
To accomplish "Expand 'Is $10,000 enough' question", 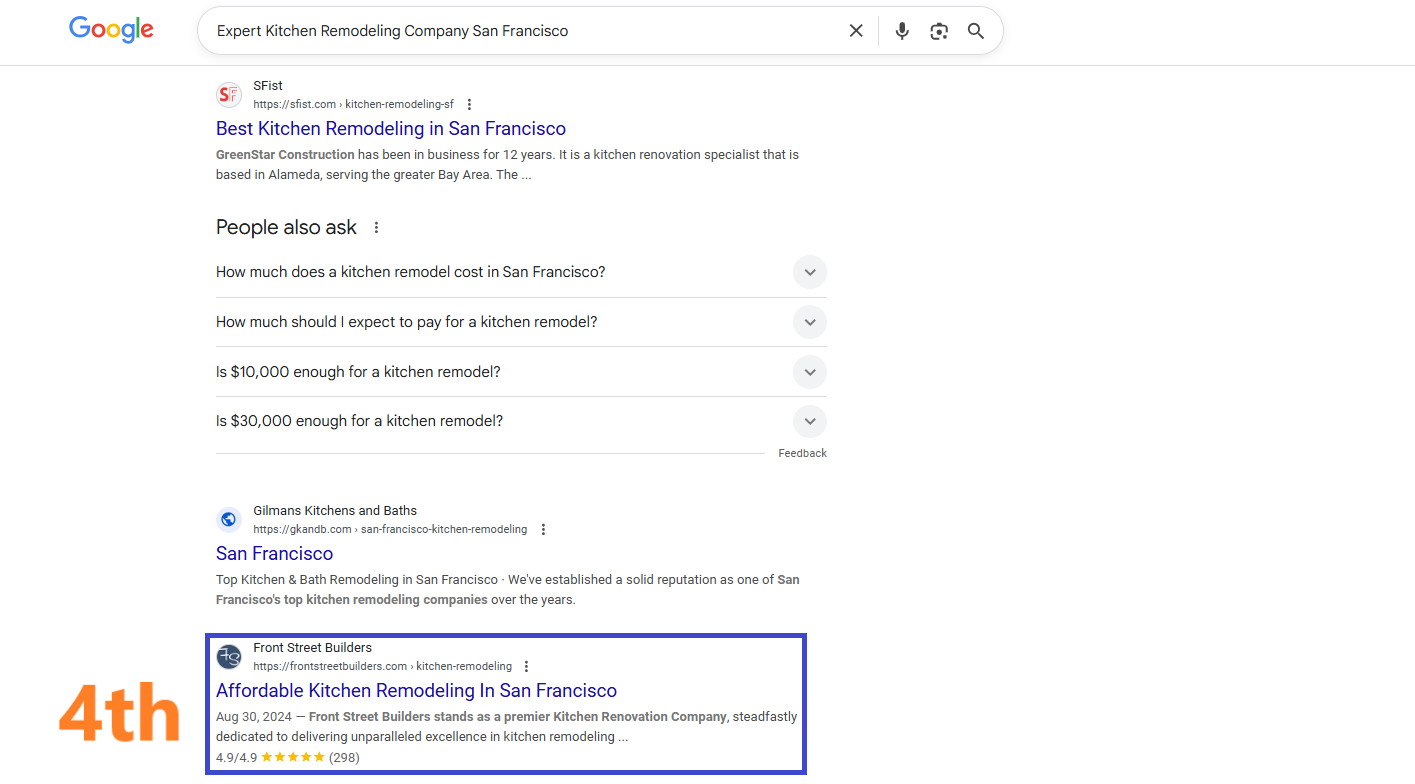I will (810, 372).
